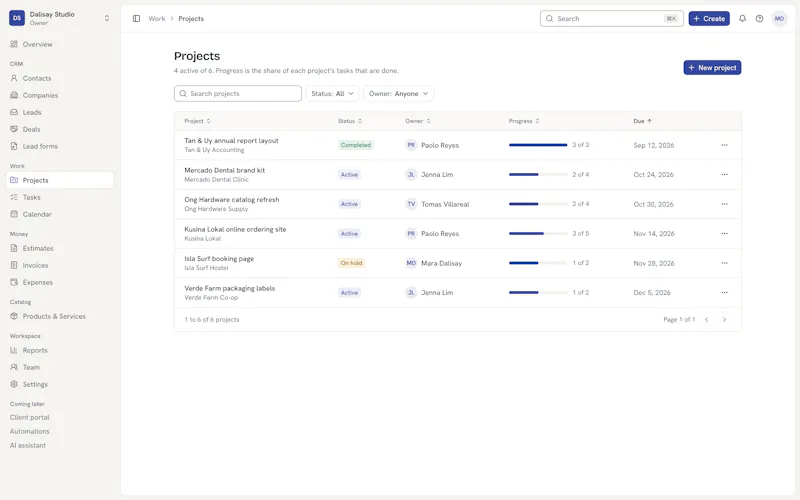Click the progress bar showing 3 of 3
The width and height of the screenshot is (800, 500).
[538, 145]
